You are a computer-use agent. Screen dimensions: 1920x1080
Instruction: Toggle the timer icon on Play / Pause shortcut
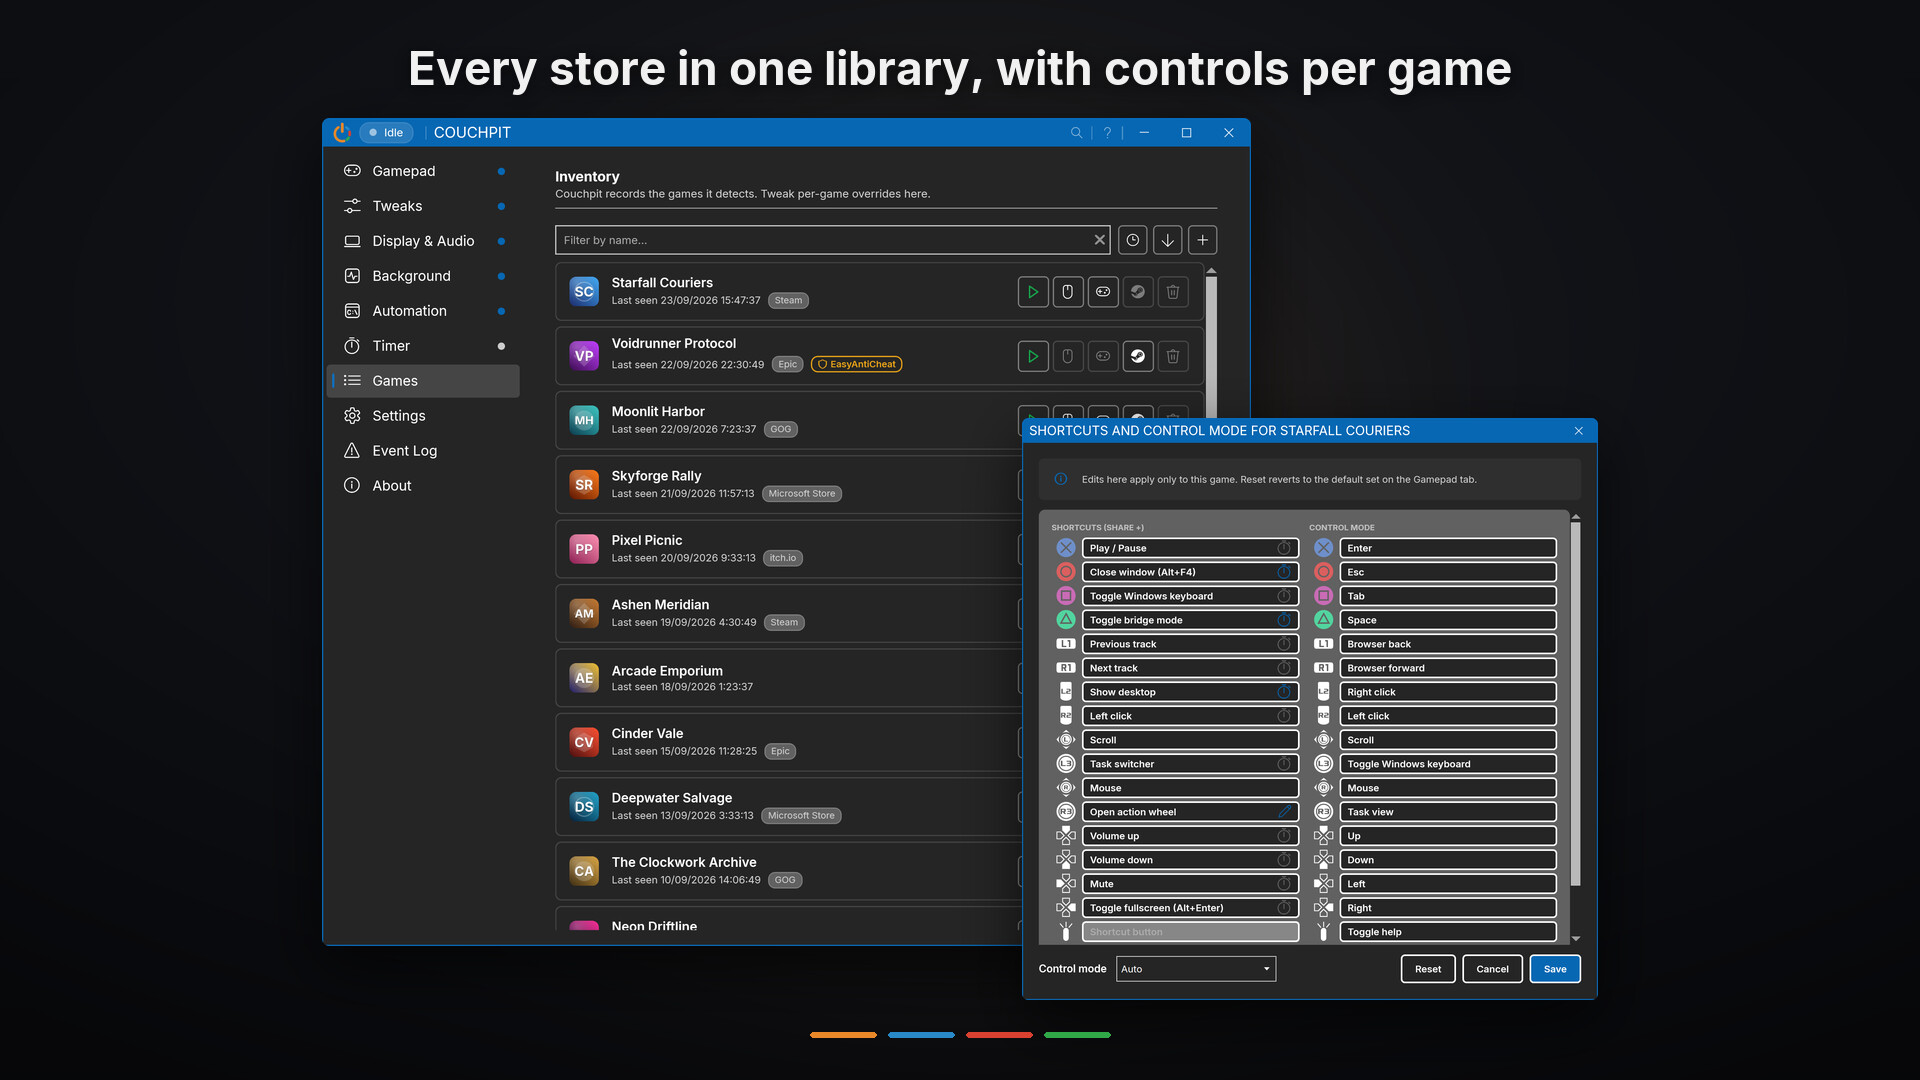pyautogui.click(x=1284, y=548)
